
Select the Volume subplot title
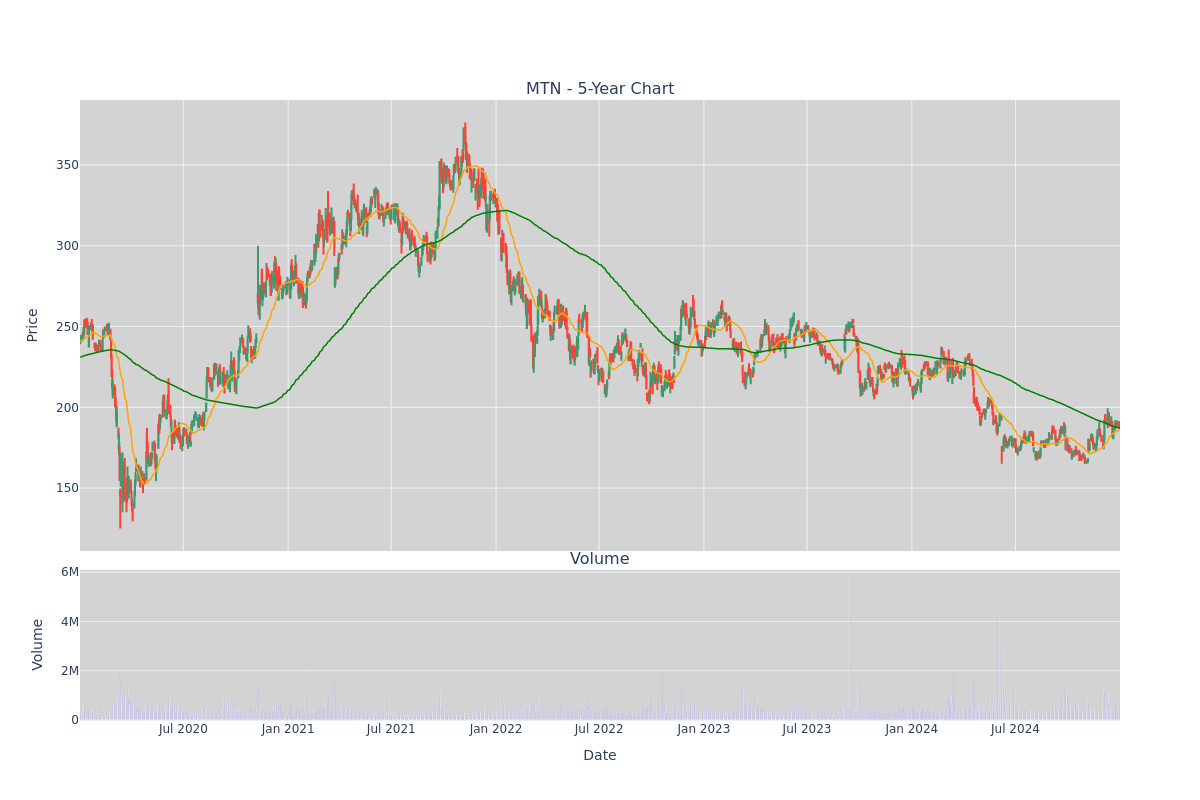[x=600, y=559]
